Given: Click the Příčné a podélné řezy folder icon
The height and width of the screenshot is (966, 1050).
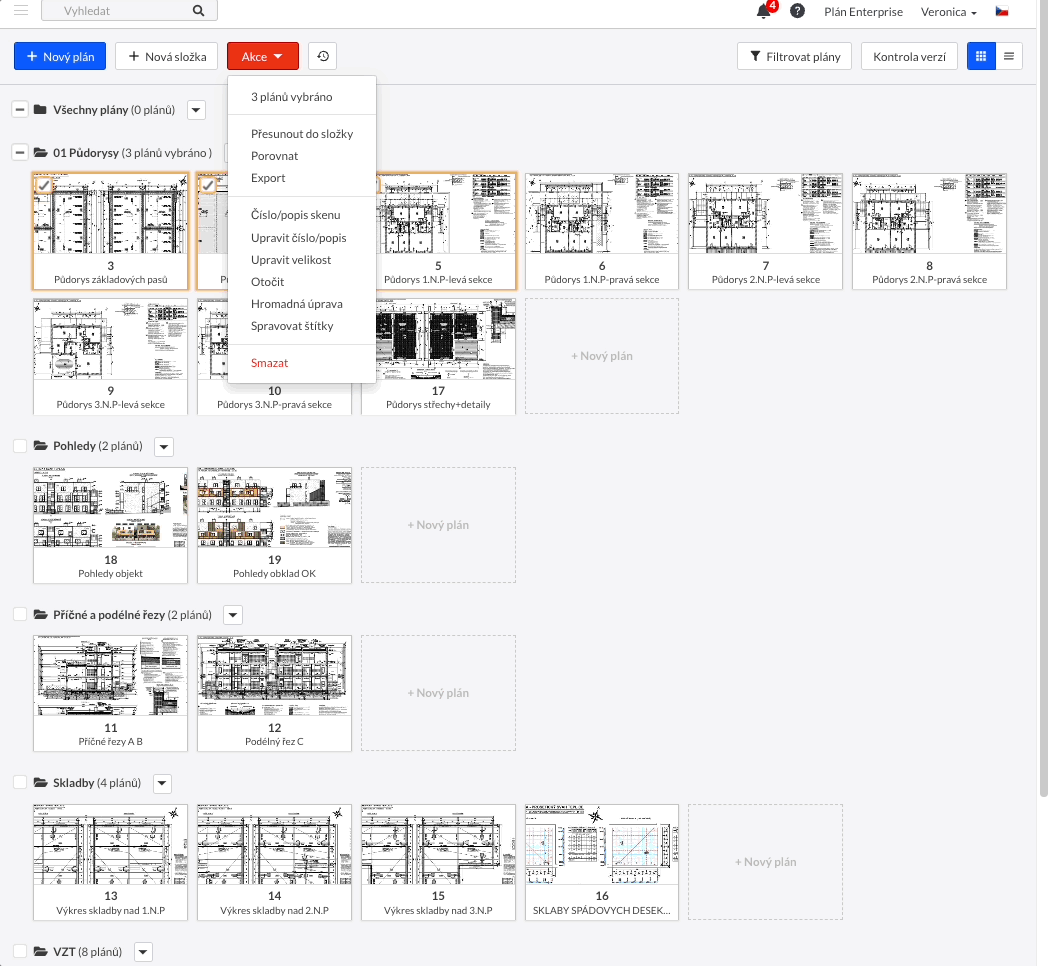Looking at the screenshot, I should point(40,615).
